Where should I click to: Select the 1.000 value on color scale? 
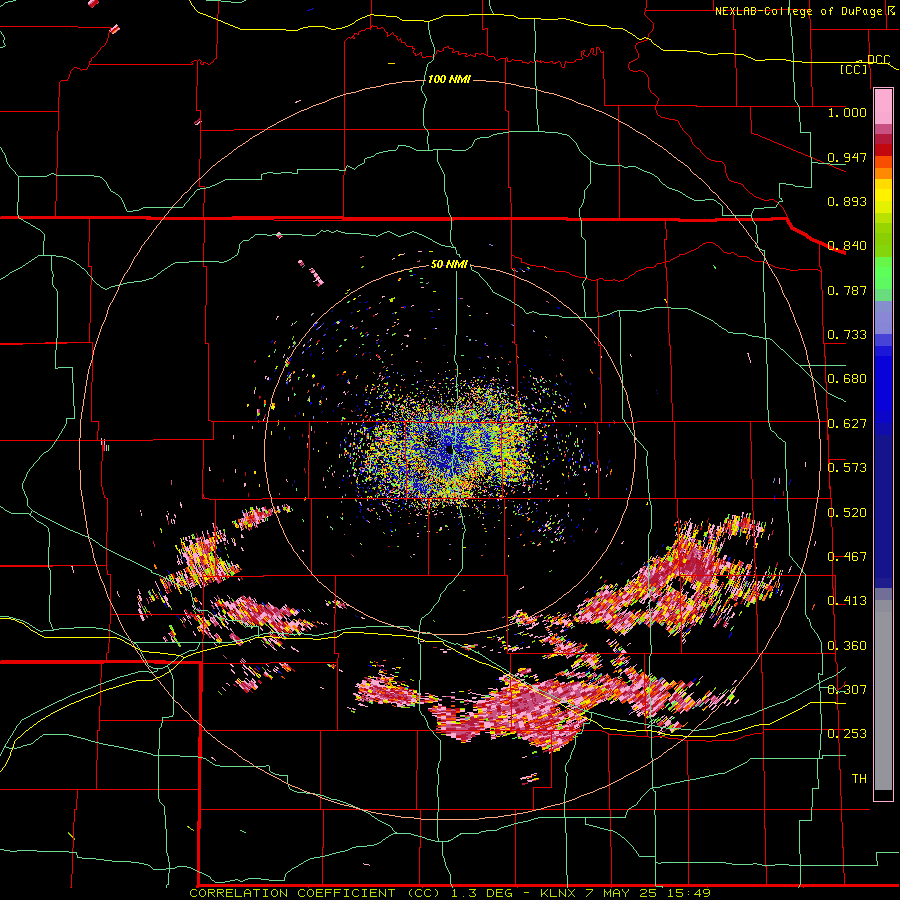pyautogui.click(x=847, y=112)
